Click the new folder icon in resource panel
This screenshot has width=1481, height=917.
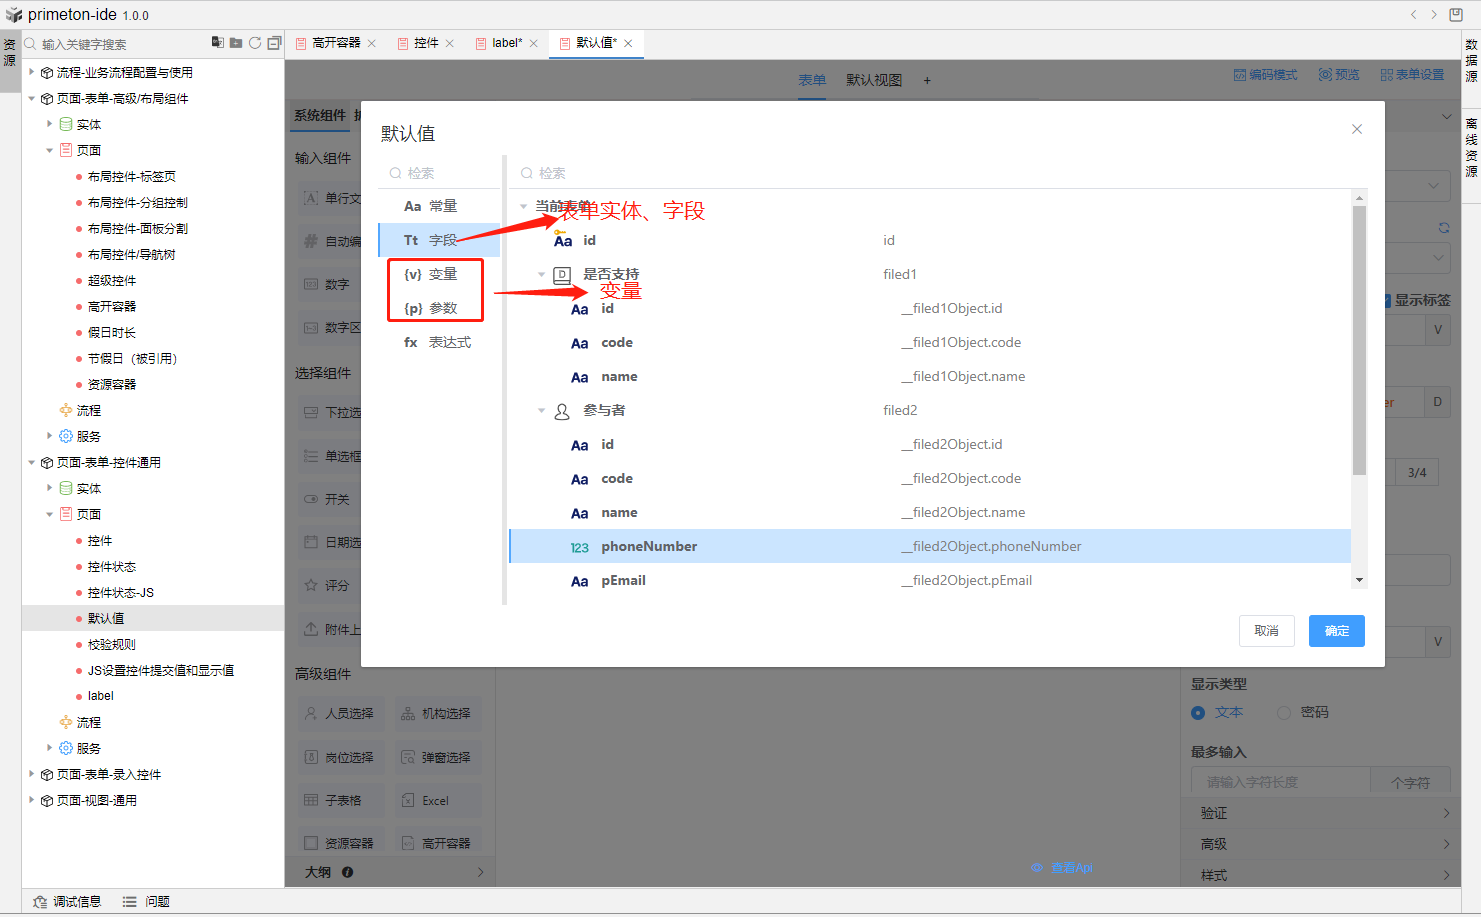(x=236, y=43)
